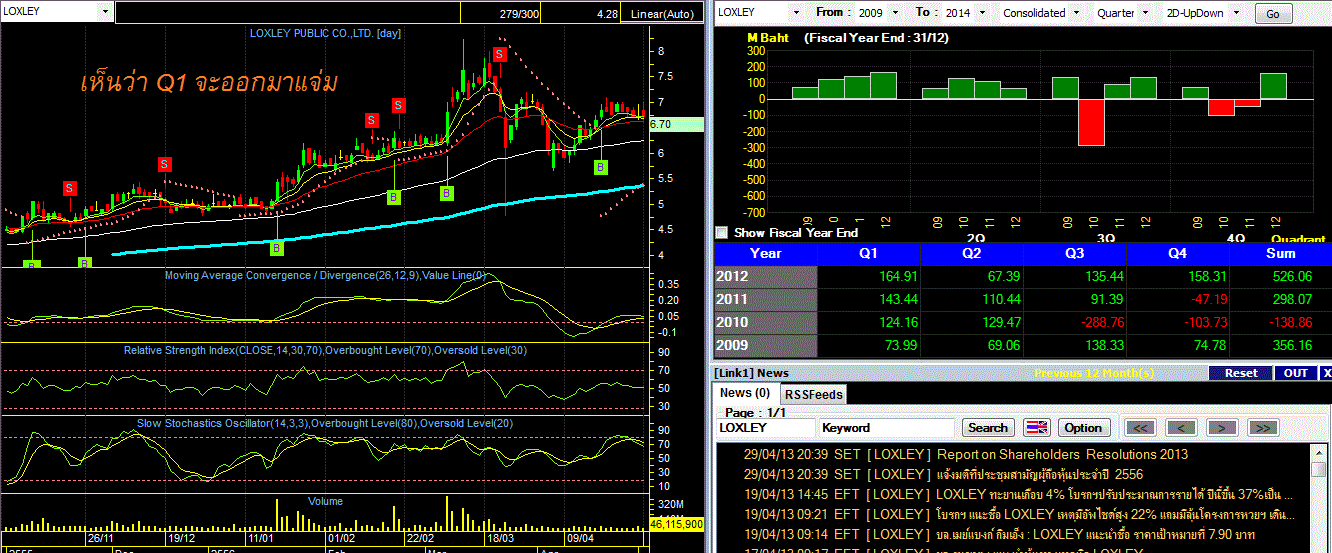Open the 19/04/13 09:21 EFT news item
This screenshot has height=553, width=1332.
click(1018, 514)
